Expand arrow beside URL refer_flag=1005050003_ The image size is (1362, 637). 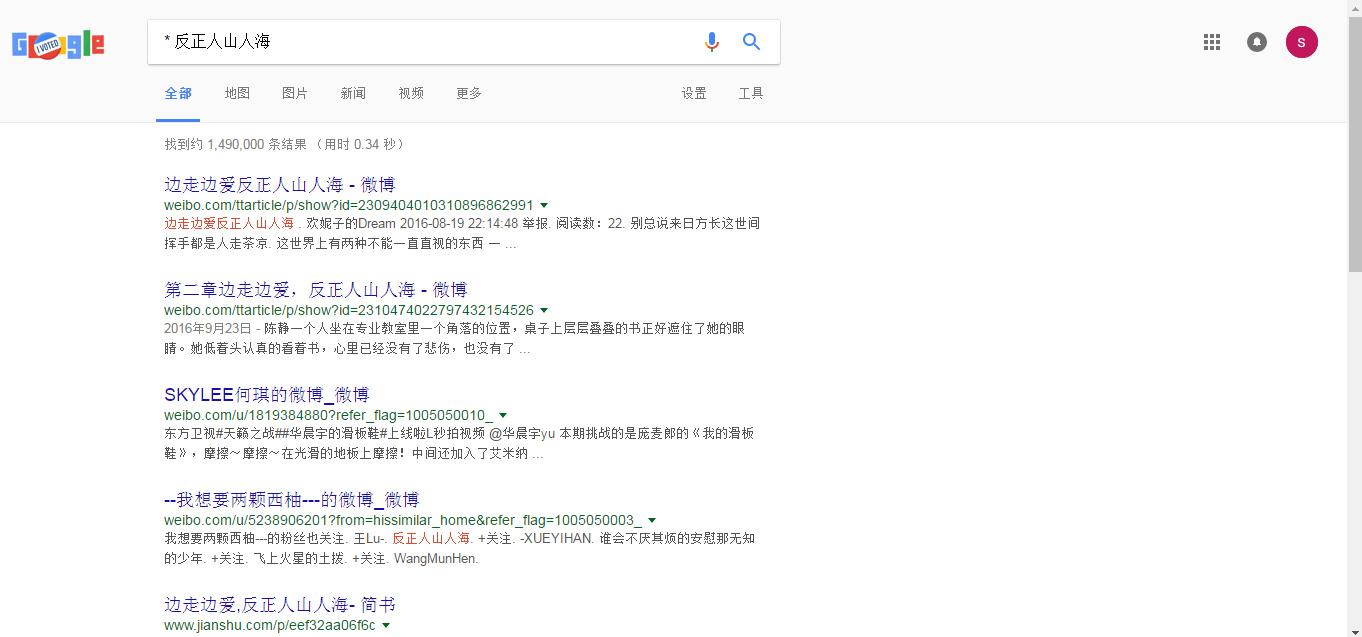pos(652,521)
